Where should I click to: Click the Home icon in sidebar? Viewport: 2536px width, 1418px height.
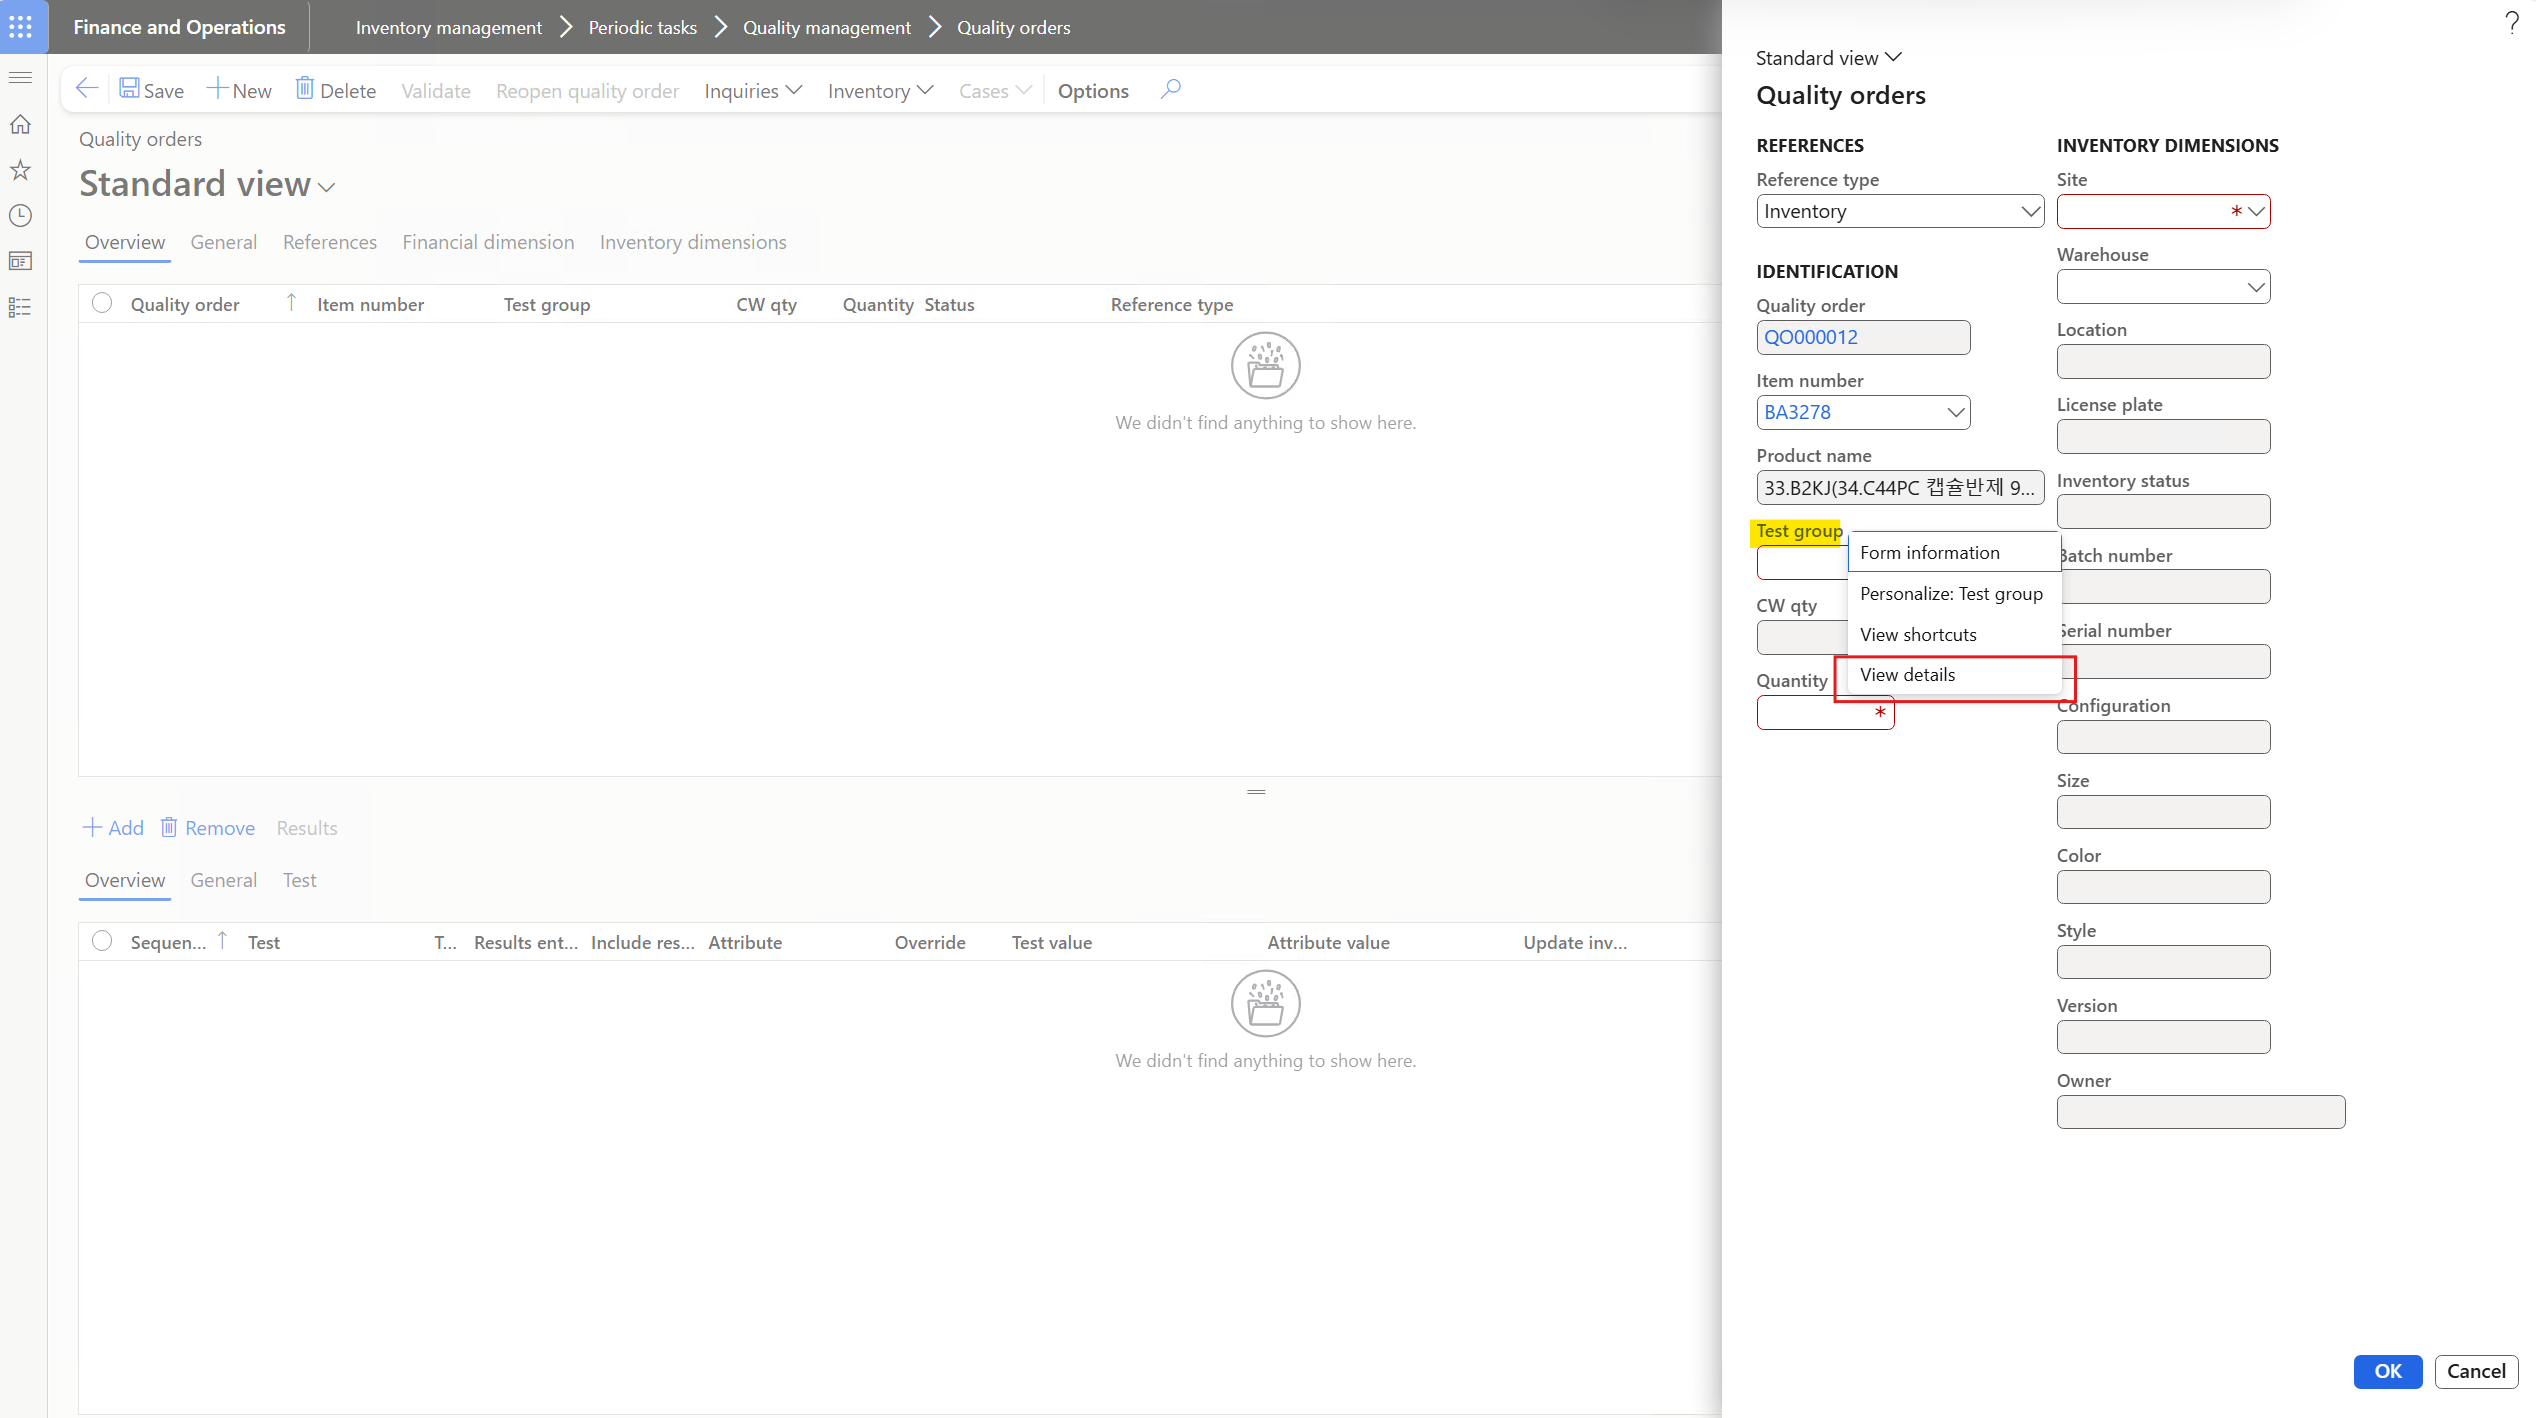point(21,125)
